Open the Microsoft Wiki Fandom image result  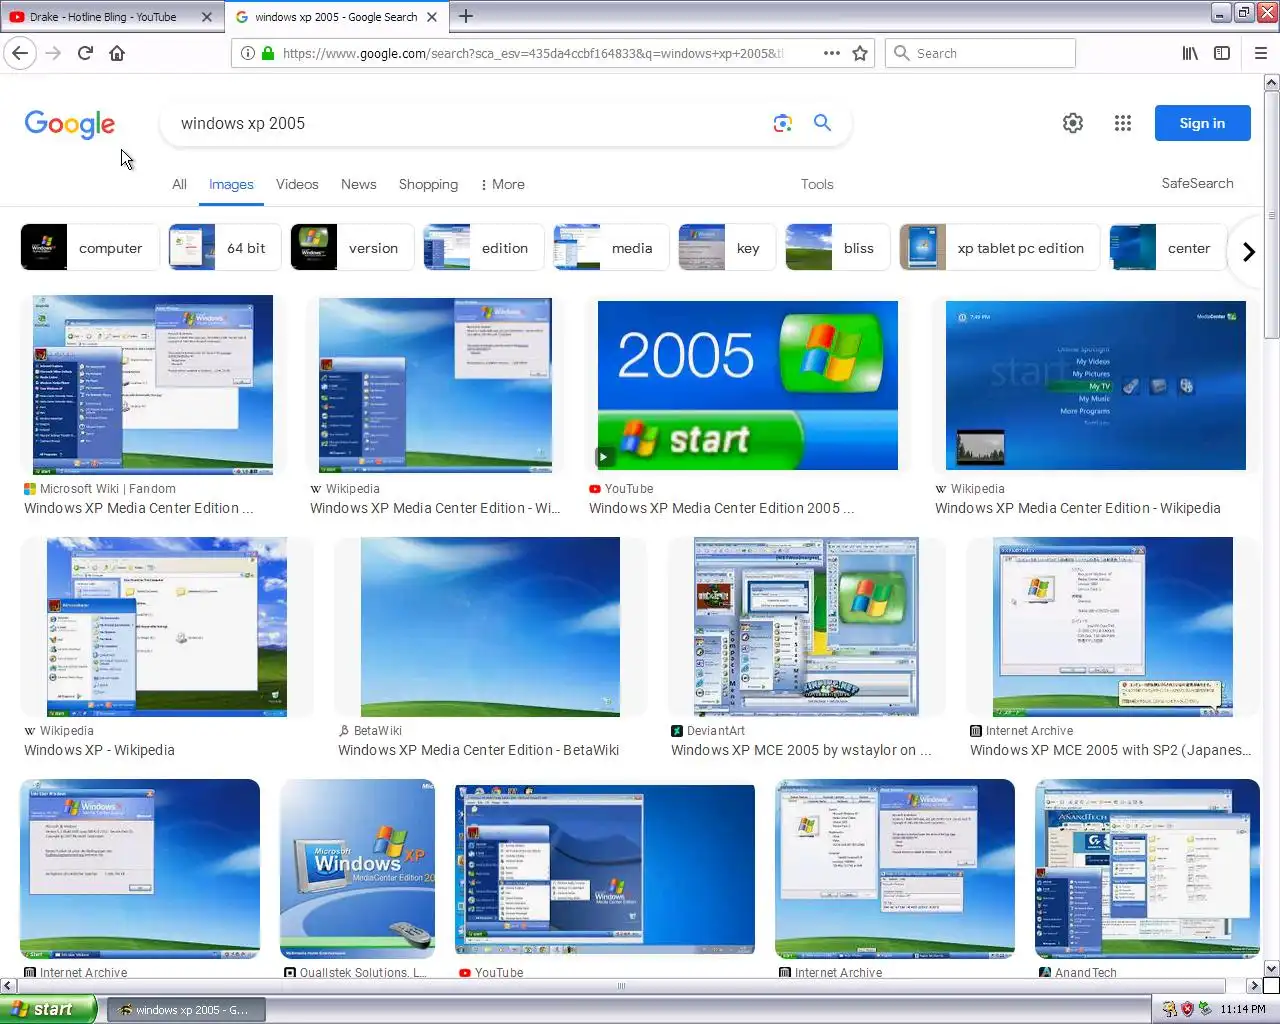[152, 384]
